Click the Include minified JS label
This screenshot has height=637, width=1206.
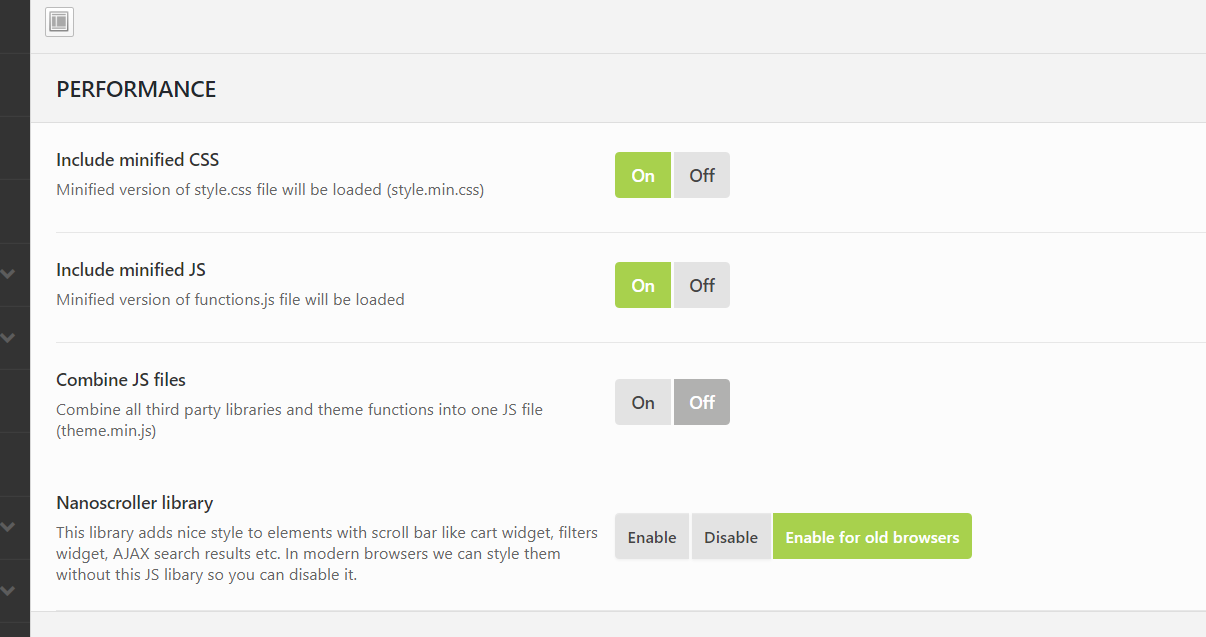[130, 269]
